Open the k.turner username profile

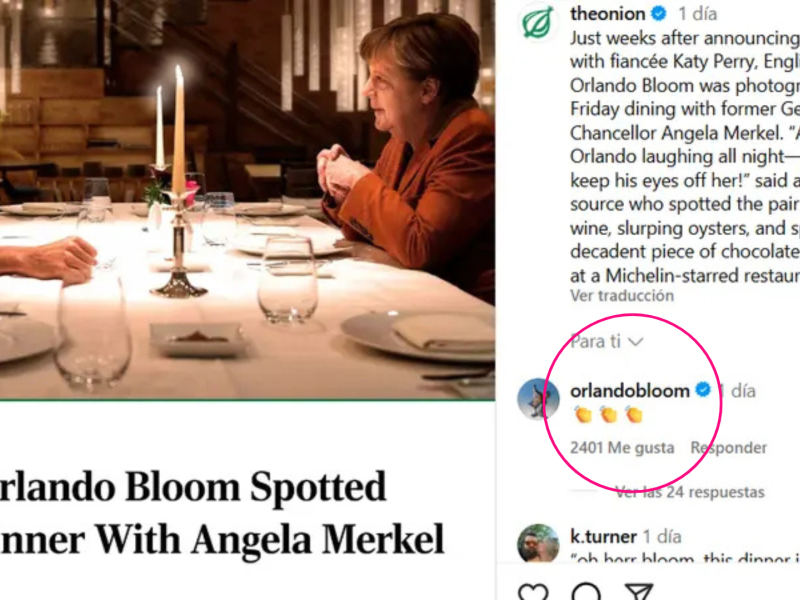point(603,536)
